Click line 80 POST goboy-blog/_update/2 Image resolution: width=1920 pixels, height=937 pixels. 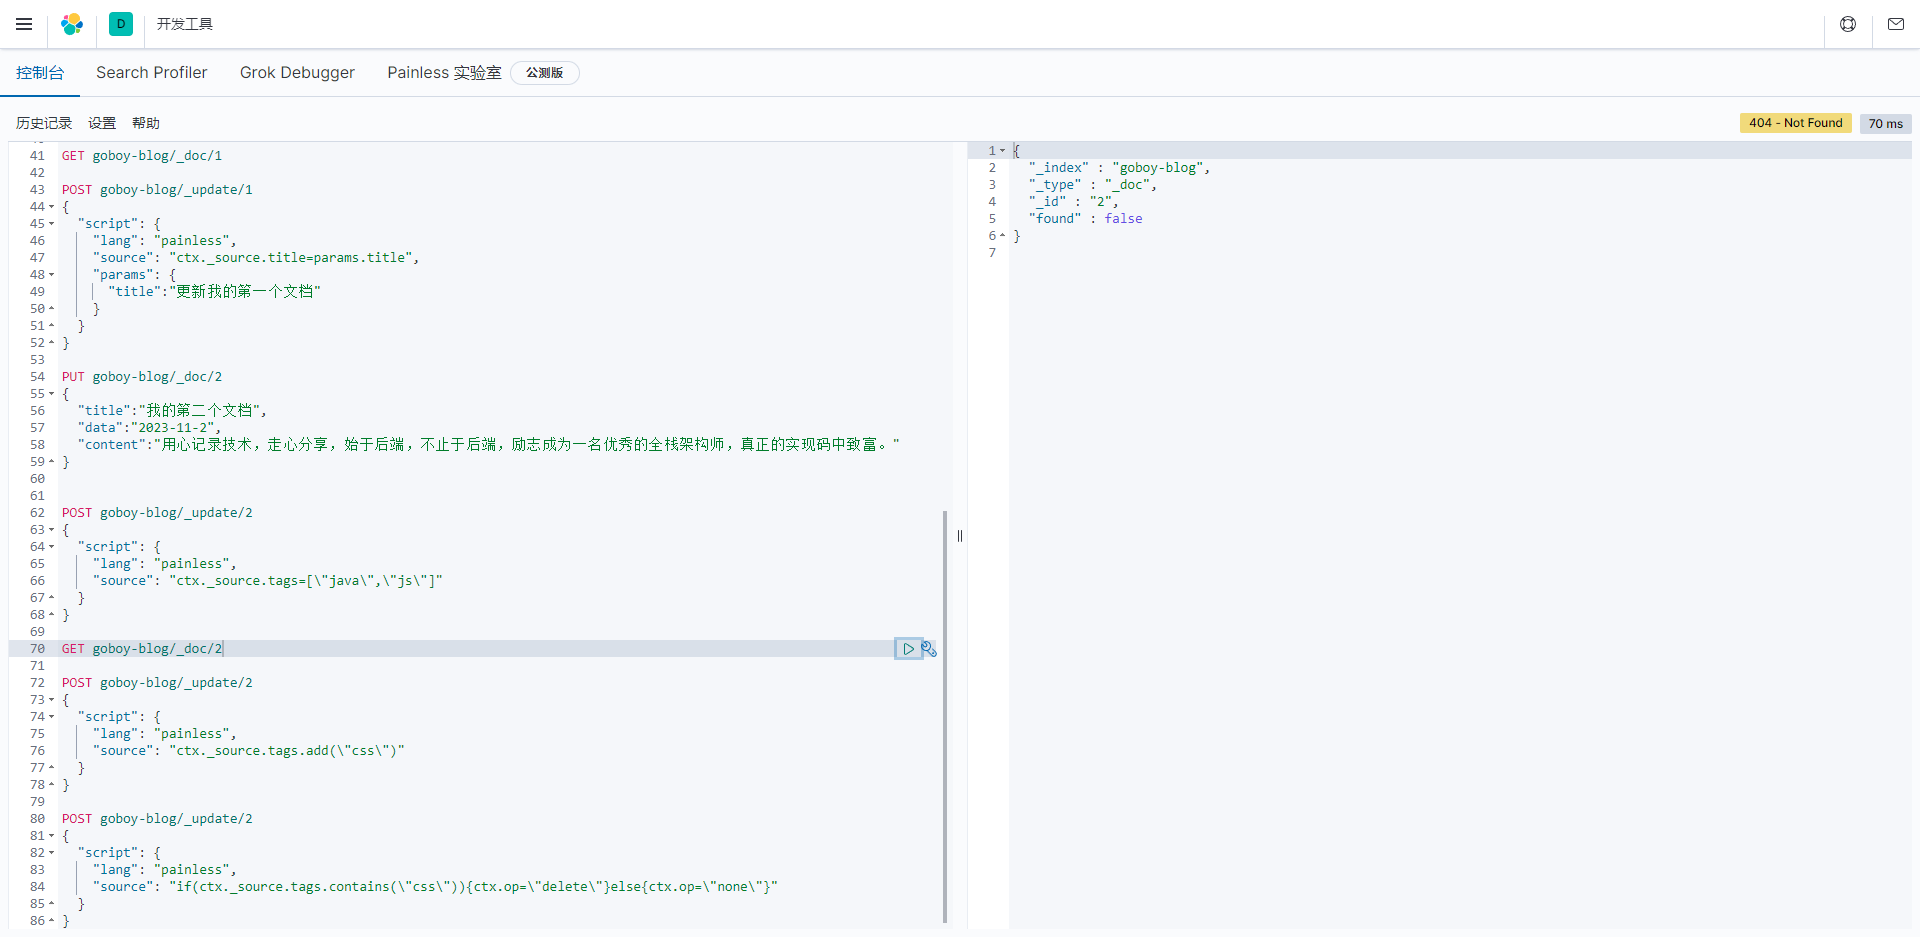[x=157, y=819]
